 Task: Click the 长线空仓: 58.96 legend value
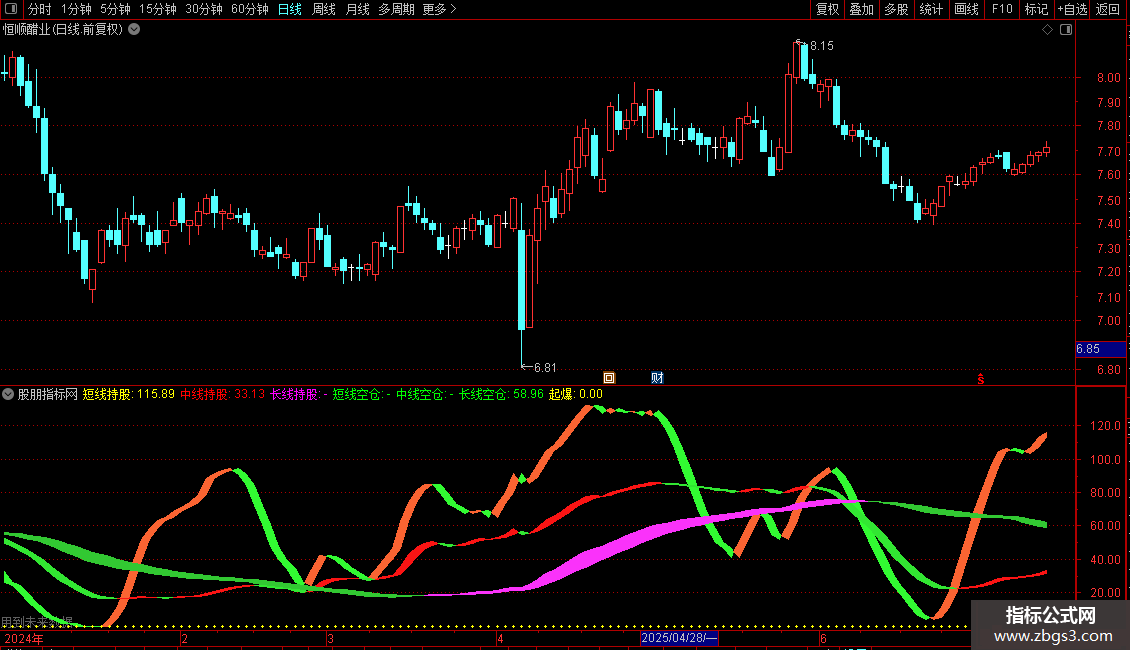pos(502,394)
